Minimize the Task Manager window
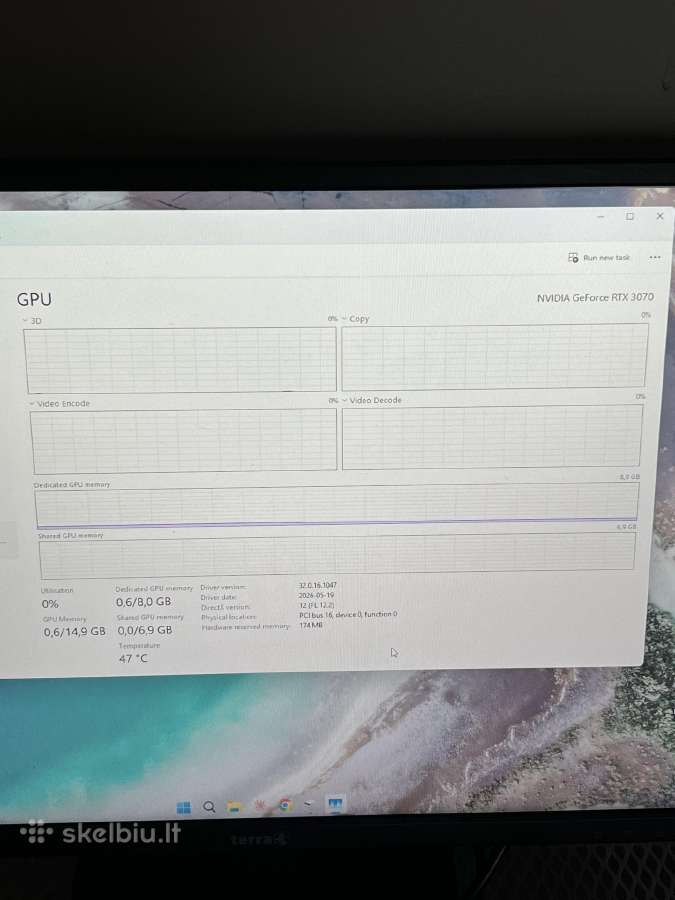Screen dimensions: 675x900 point(601,216)
